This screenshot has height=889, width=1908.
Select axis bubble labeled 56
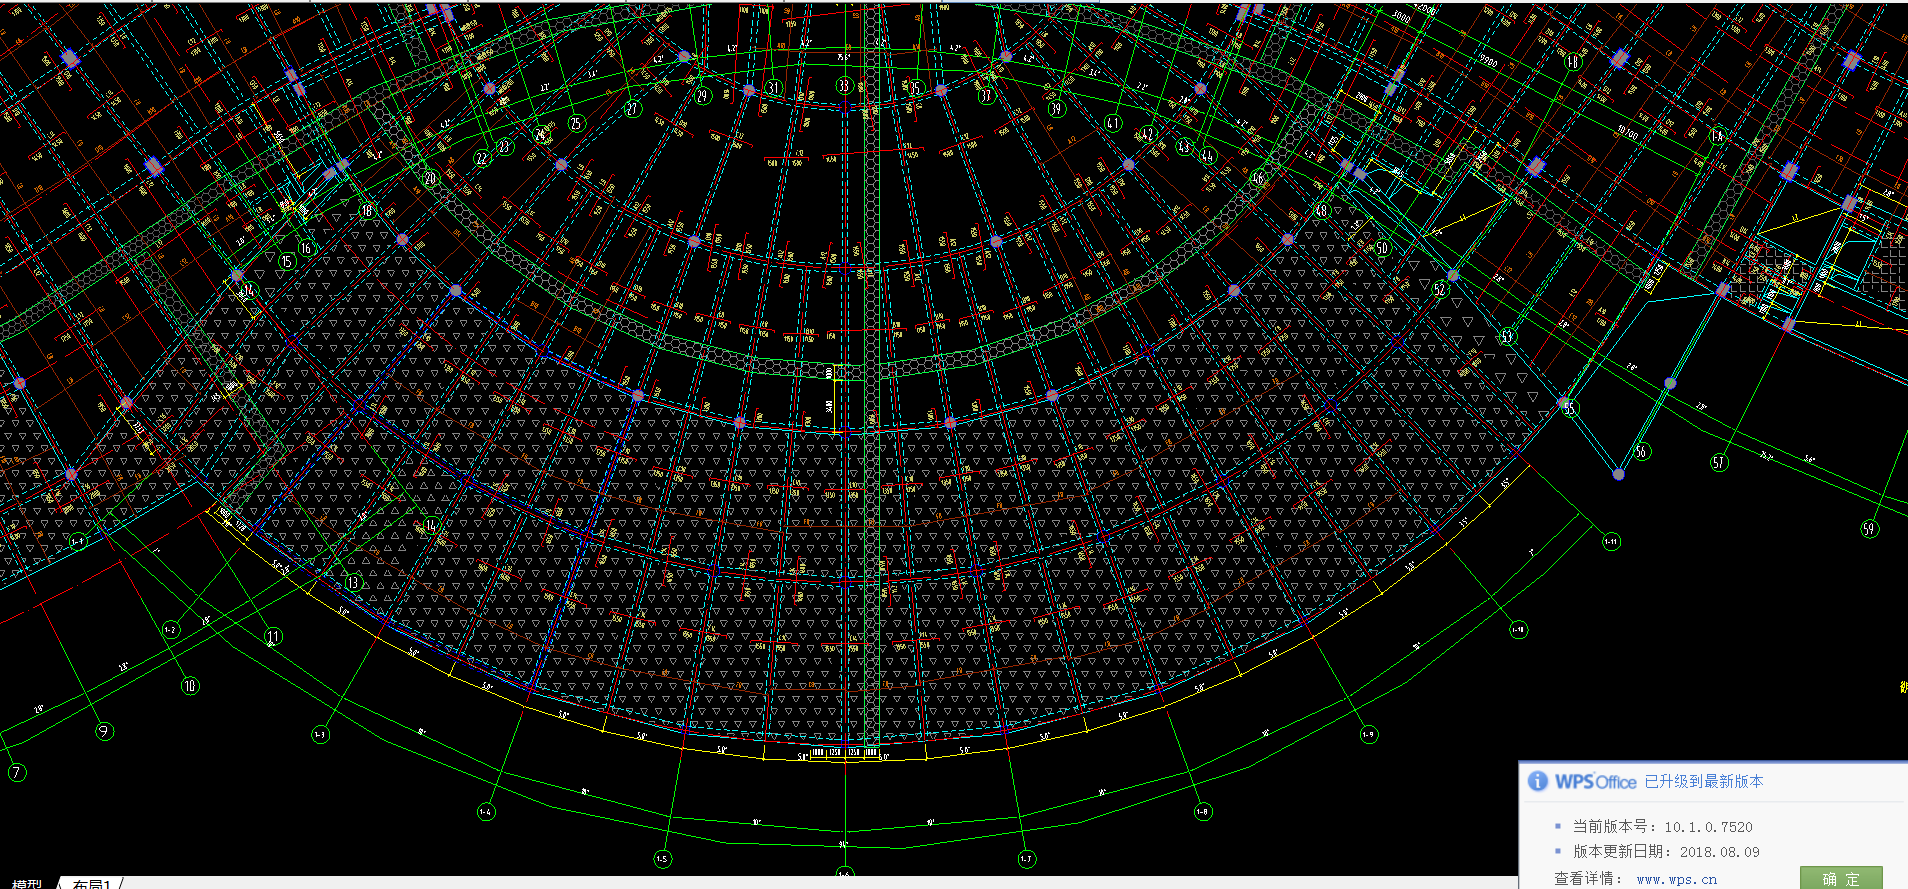point(1641,452)
